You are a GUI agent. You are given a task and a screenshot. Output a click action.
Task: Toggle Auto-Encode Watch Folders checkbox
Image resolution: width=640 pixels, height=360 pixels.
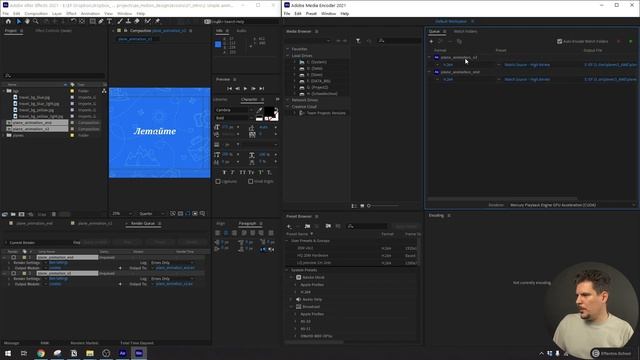(x=560, y=41)
